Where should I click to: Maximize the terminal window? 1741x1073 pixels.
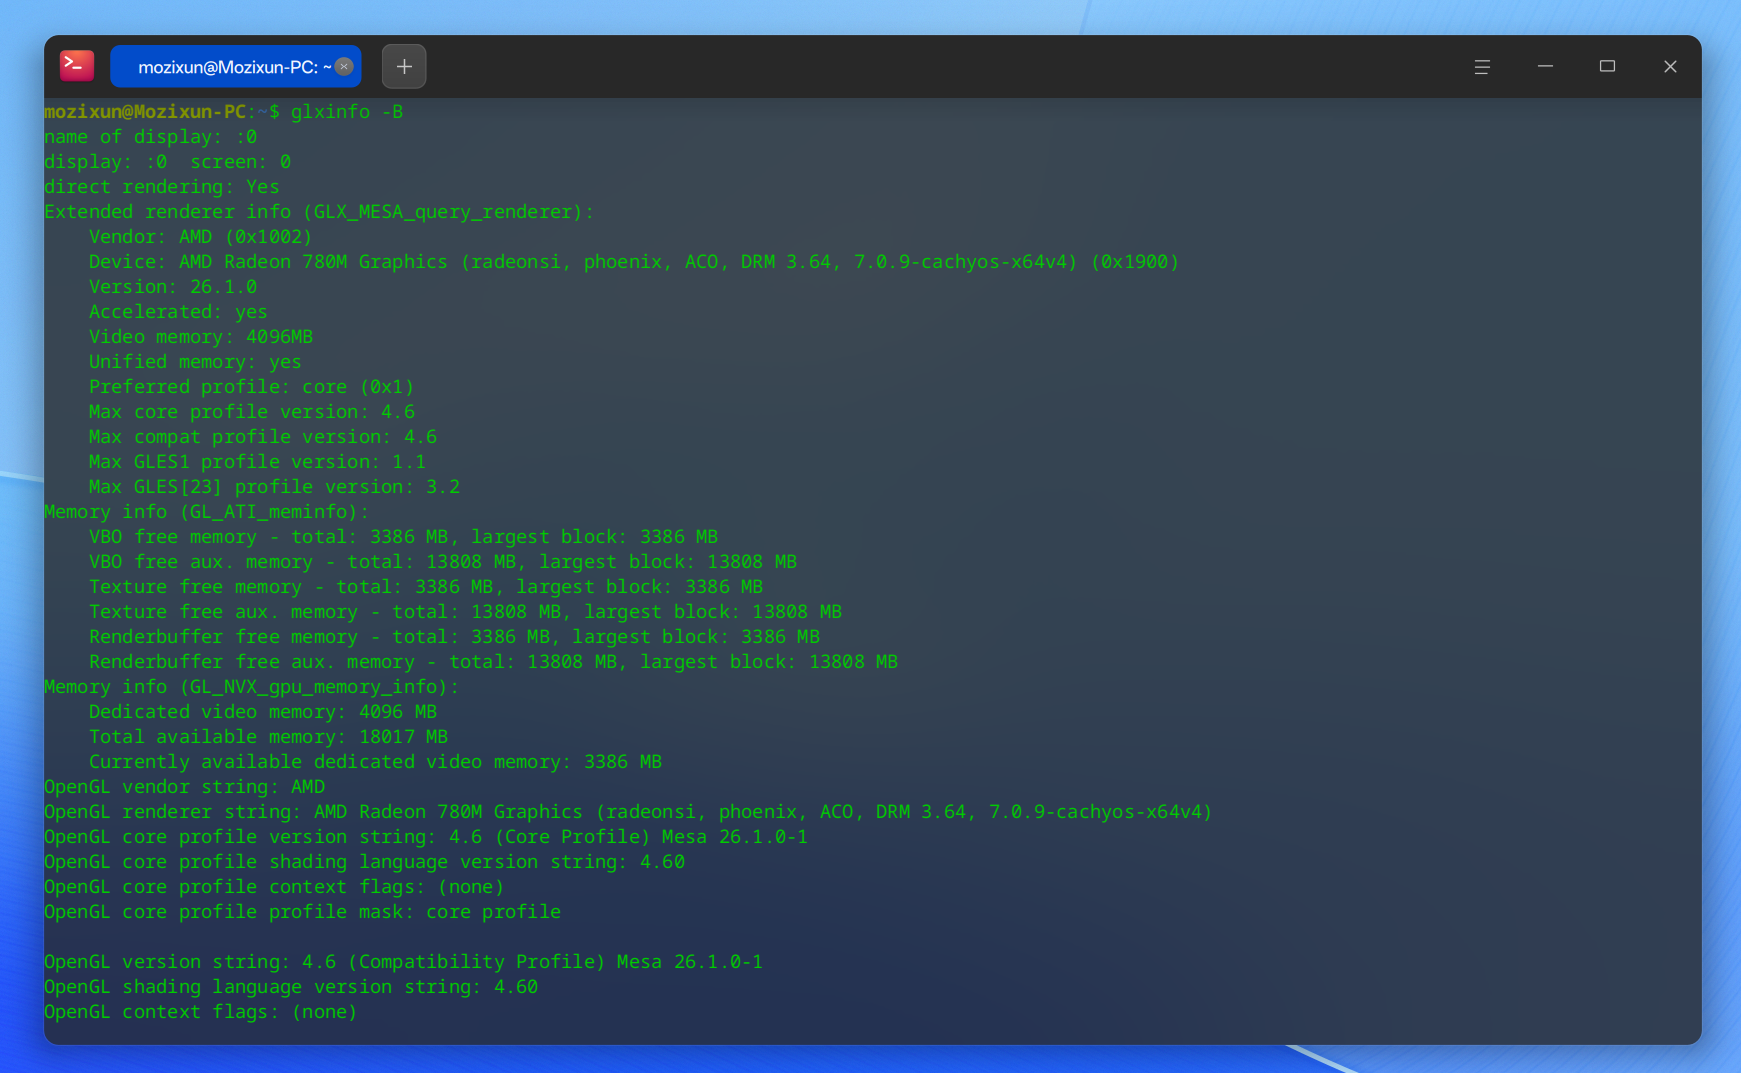1607,67
